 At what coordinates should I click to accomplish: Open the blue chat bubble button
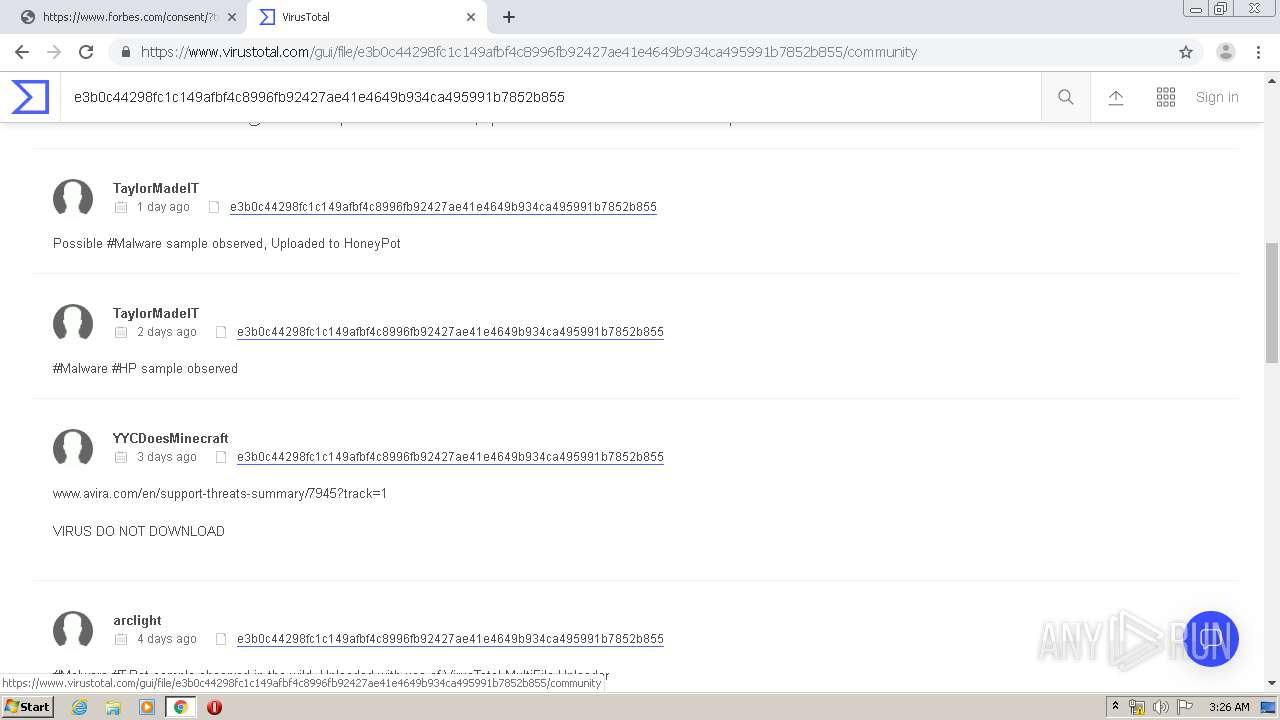[x=1211, y=639]
